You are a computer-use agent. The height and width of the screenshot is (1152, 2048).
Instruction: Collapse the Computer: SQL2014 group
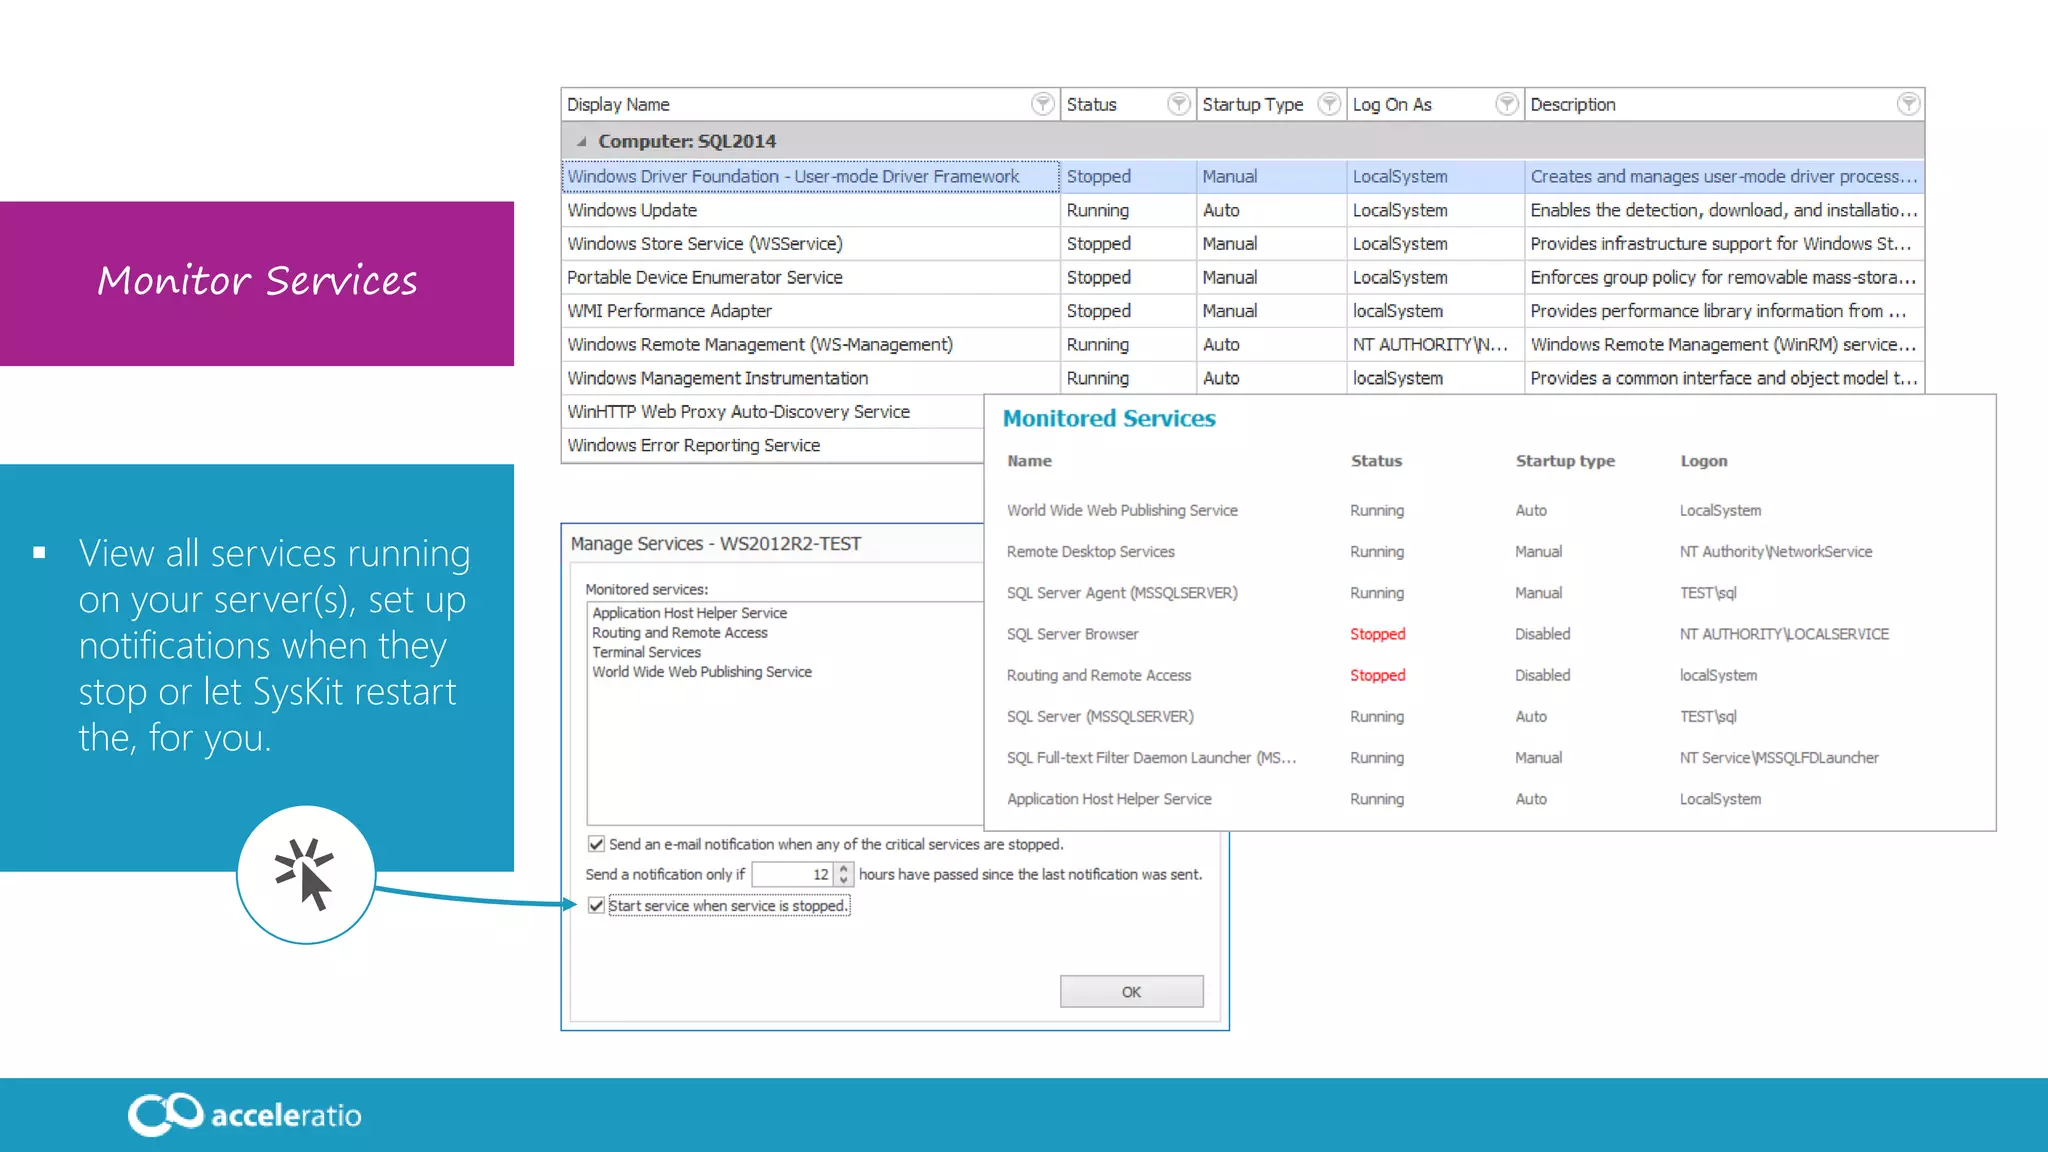click(581, 142)
